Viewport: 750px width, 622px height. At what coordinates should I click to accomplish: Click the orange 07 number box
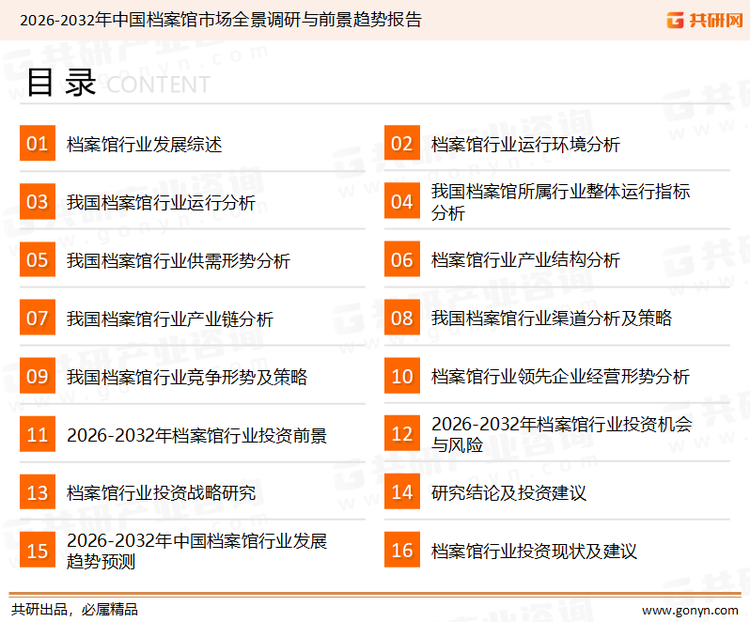click(37, 318)
